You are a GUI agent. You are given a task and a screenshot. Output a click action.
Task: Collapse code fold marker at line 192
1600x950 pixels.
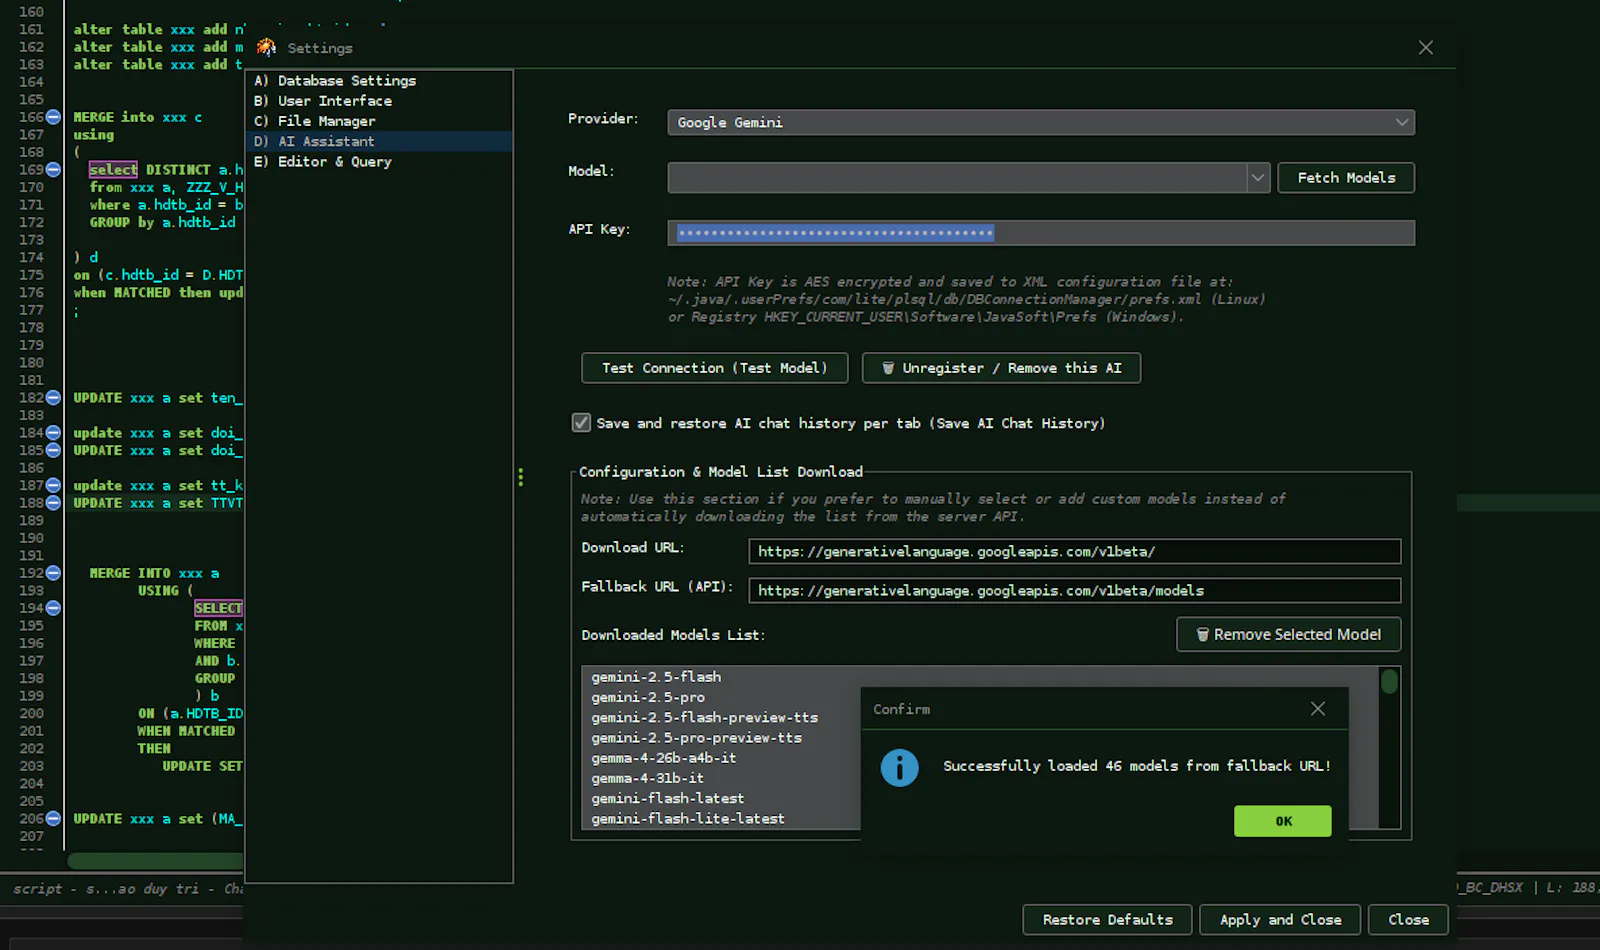pos(54,573)
